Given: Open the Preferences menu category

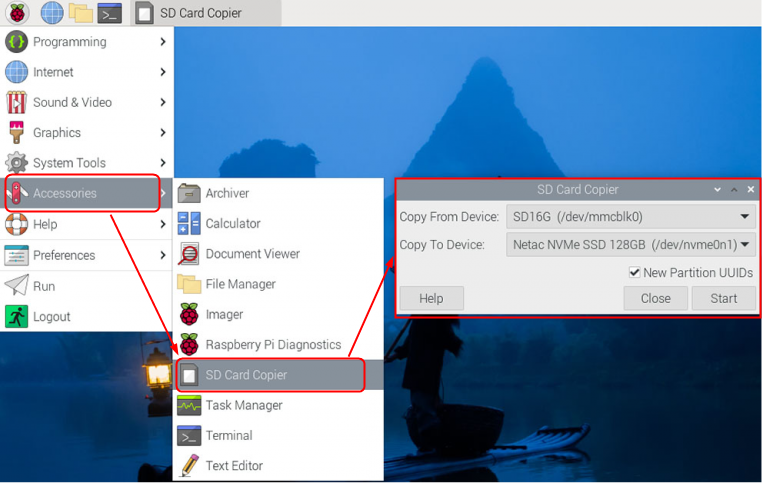Looking at the screenshot, I should [86, 255].
